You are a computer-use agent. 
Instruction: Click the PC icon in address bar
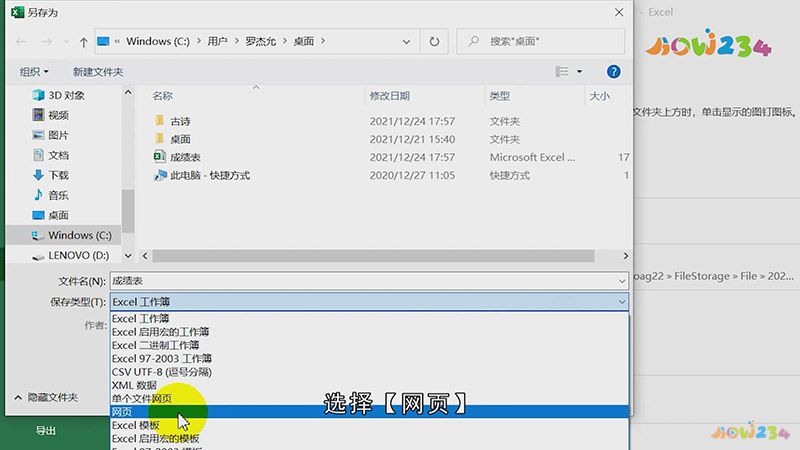(103, 41)
